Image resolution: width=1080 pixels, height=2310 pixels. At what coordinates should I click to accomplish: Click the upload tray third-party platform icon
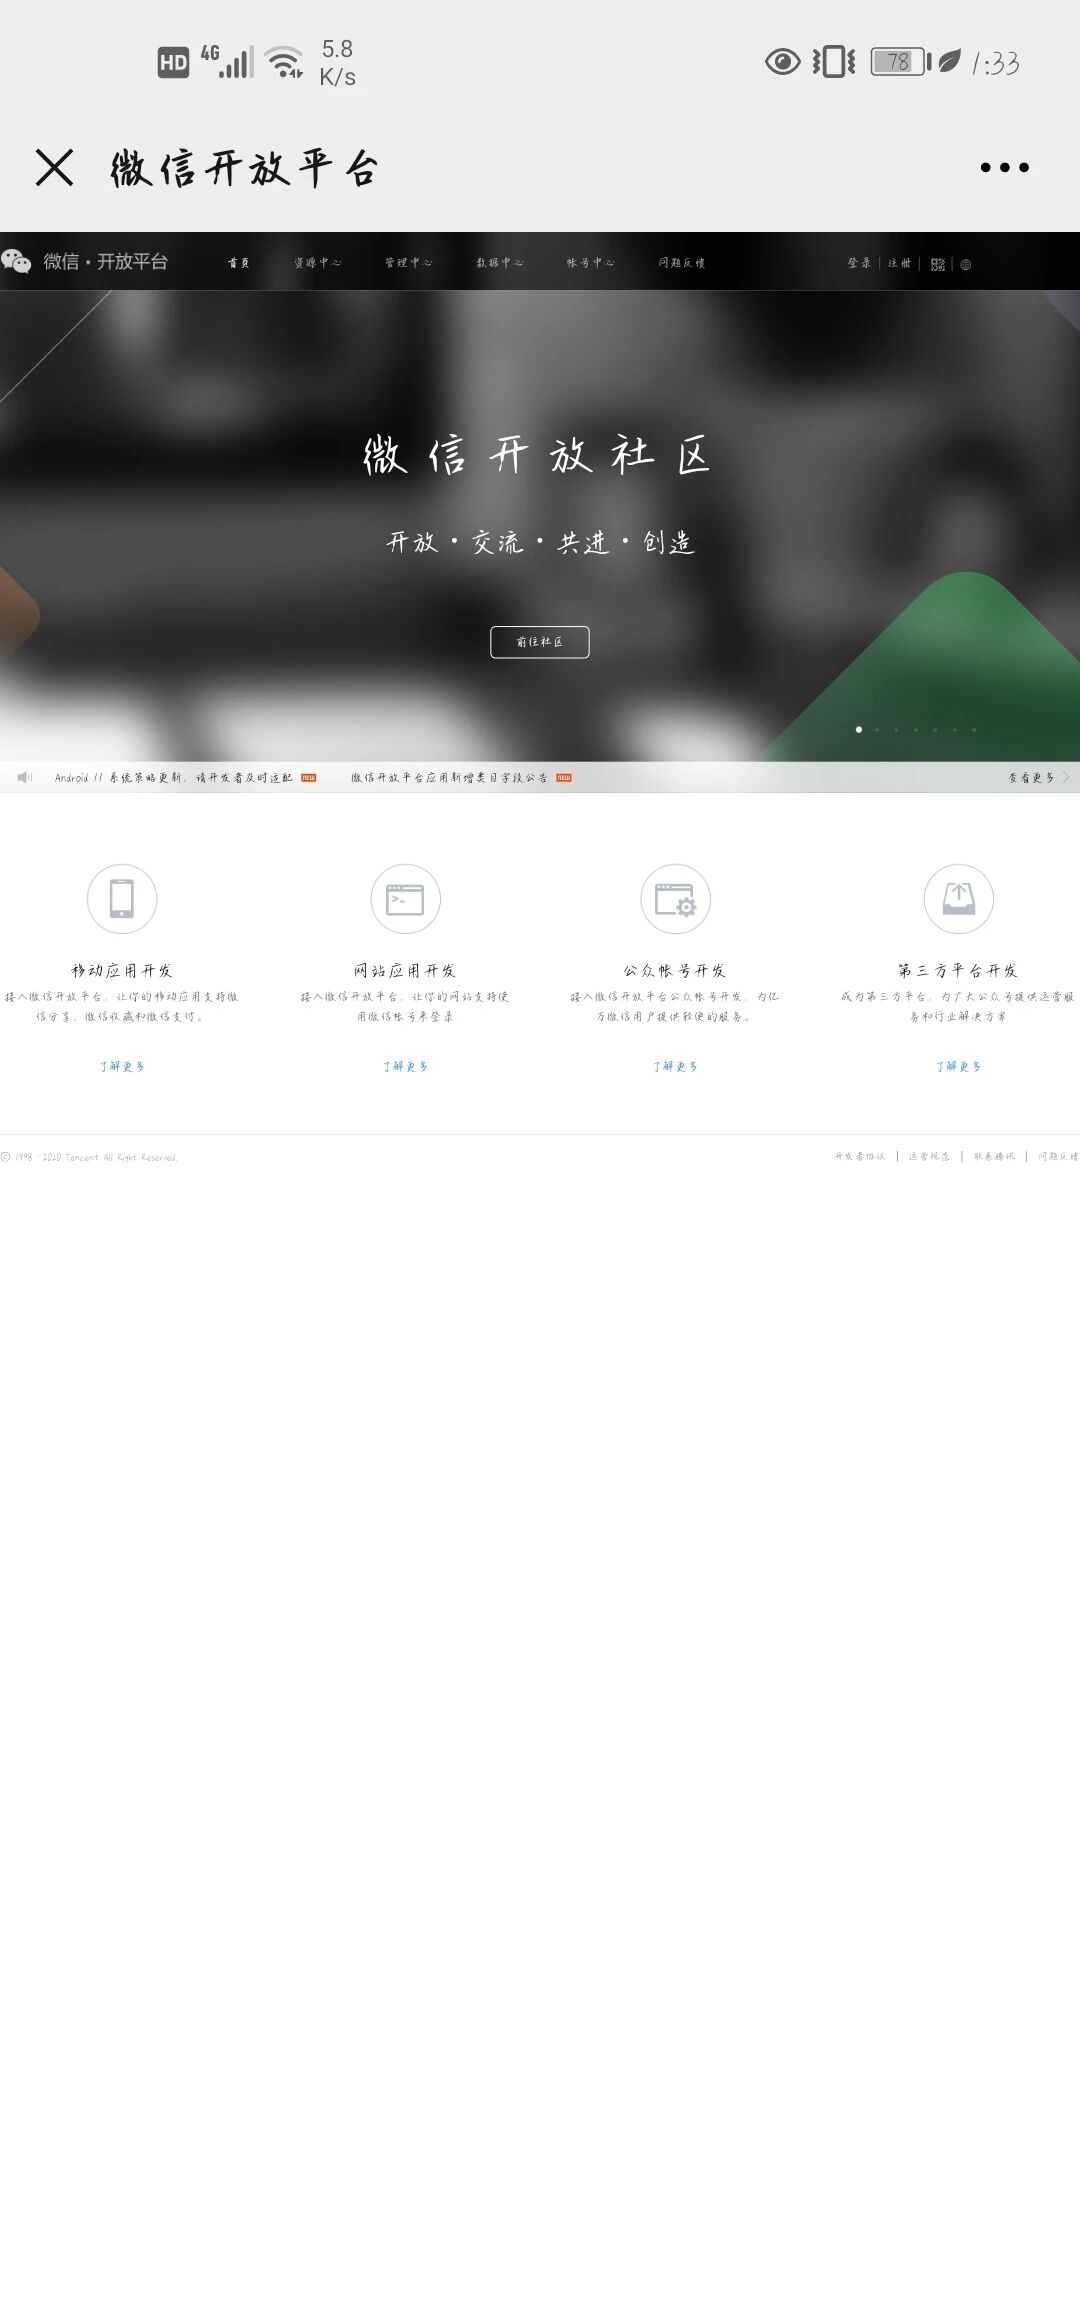pyautogui.click(x=959, y=898)
